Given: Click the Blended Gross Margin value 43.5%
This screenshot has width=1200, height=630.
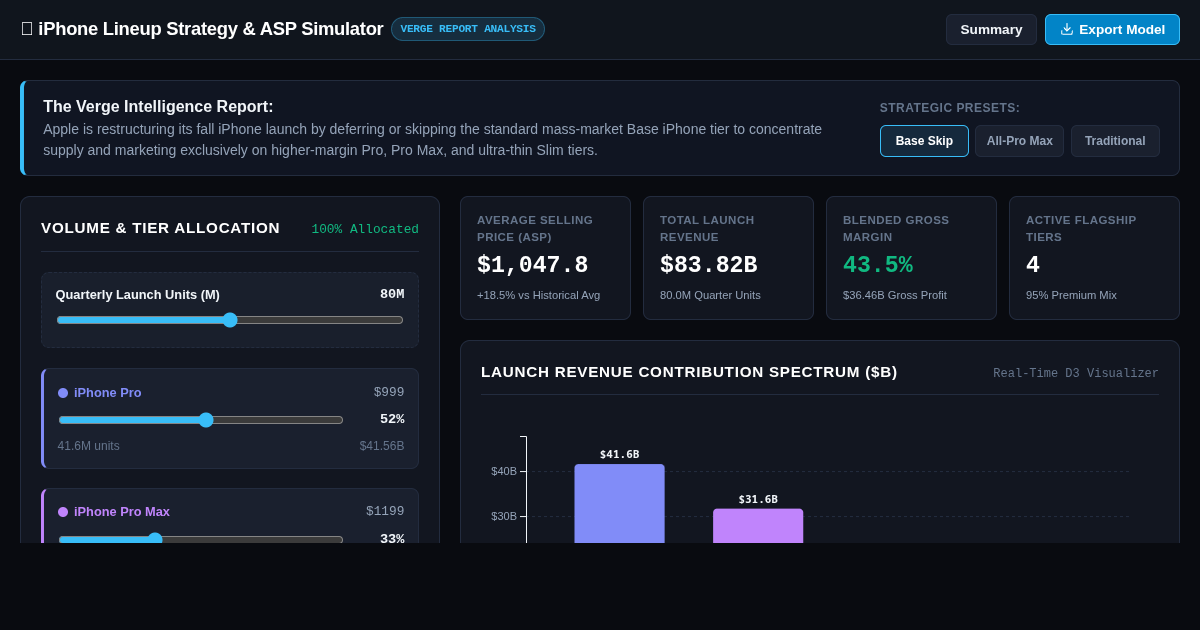Looking at the screenshot, I should point(877,266).
